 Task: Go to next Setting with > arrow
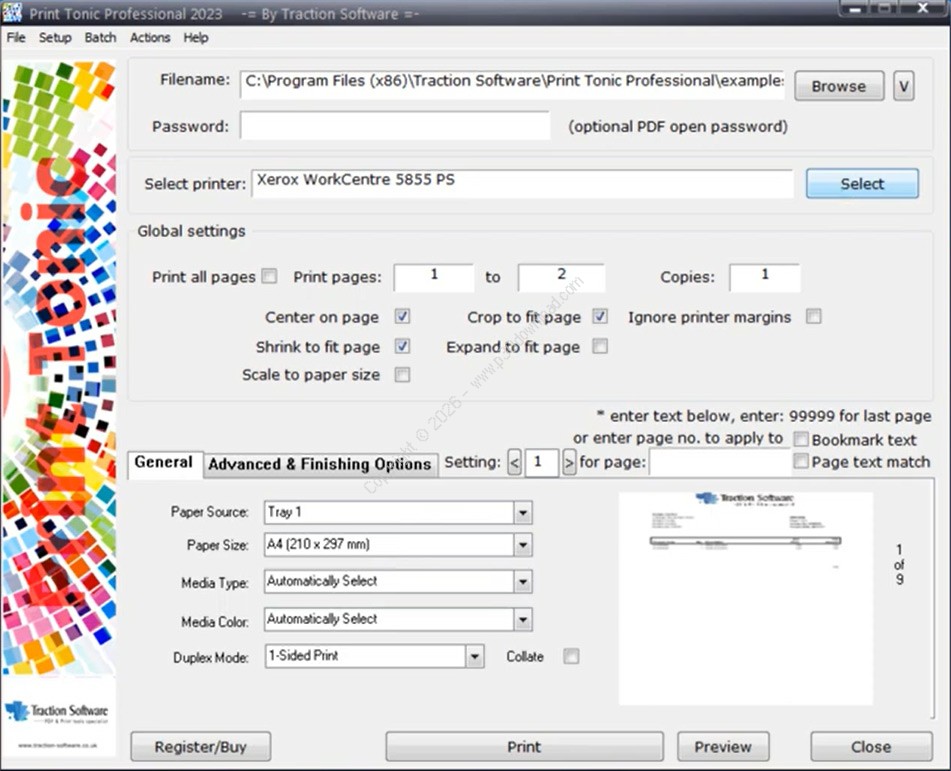569,463
